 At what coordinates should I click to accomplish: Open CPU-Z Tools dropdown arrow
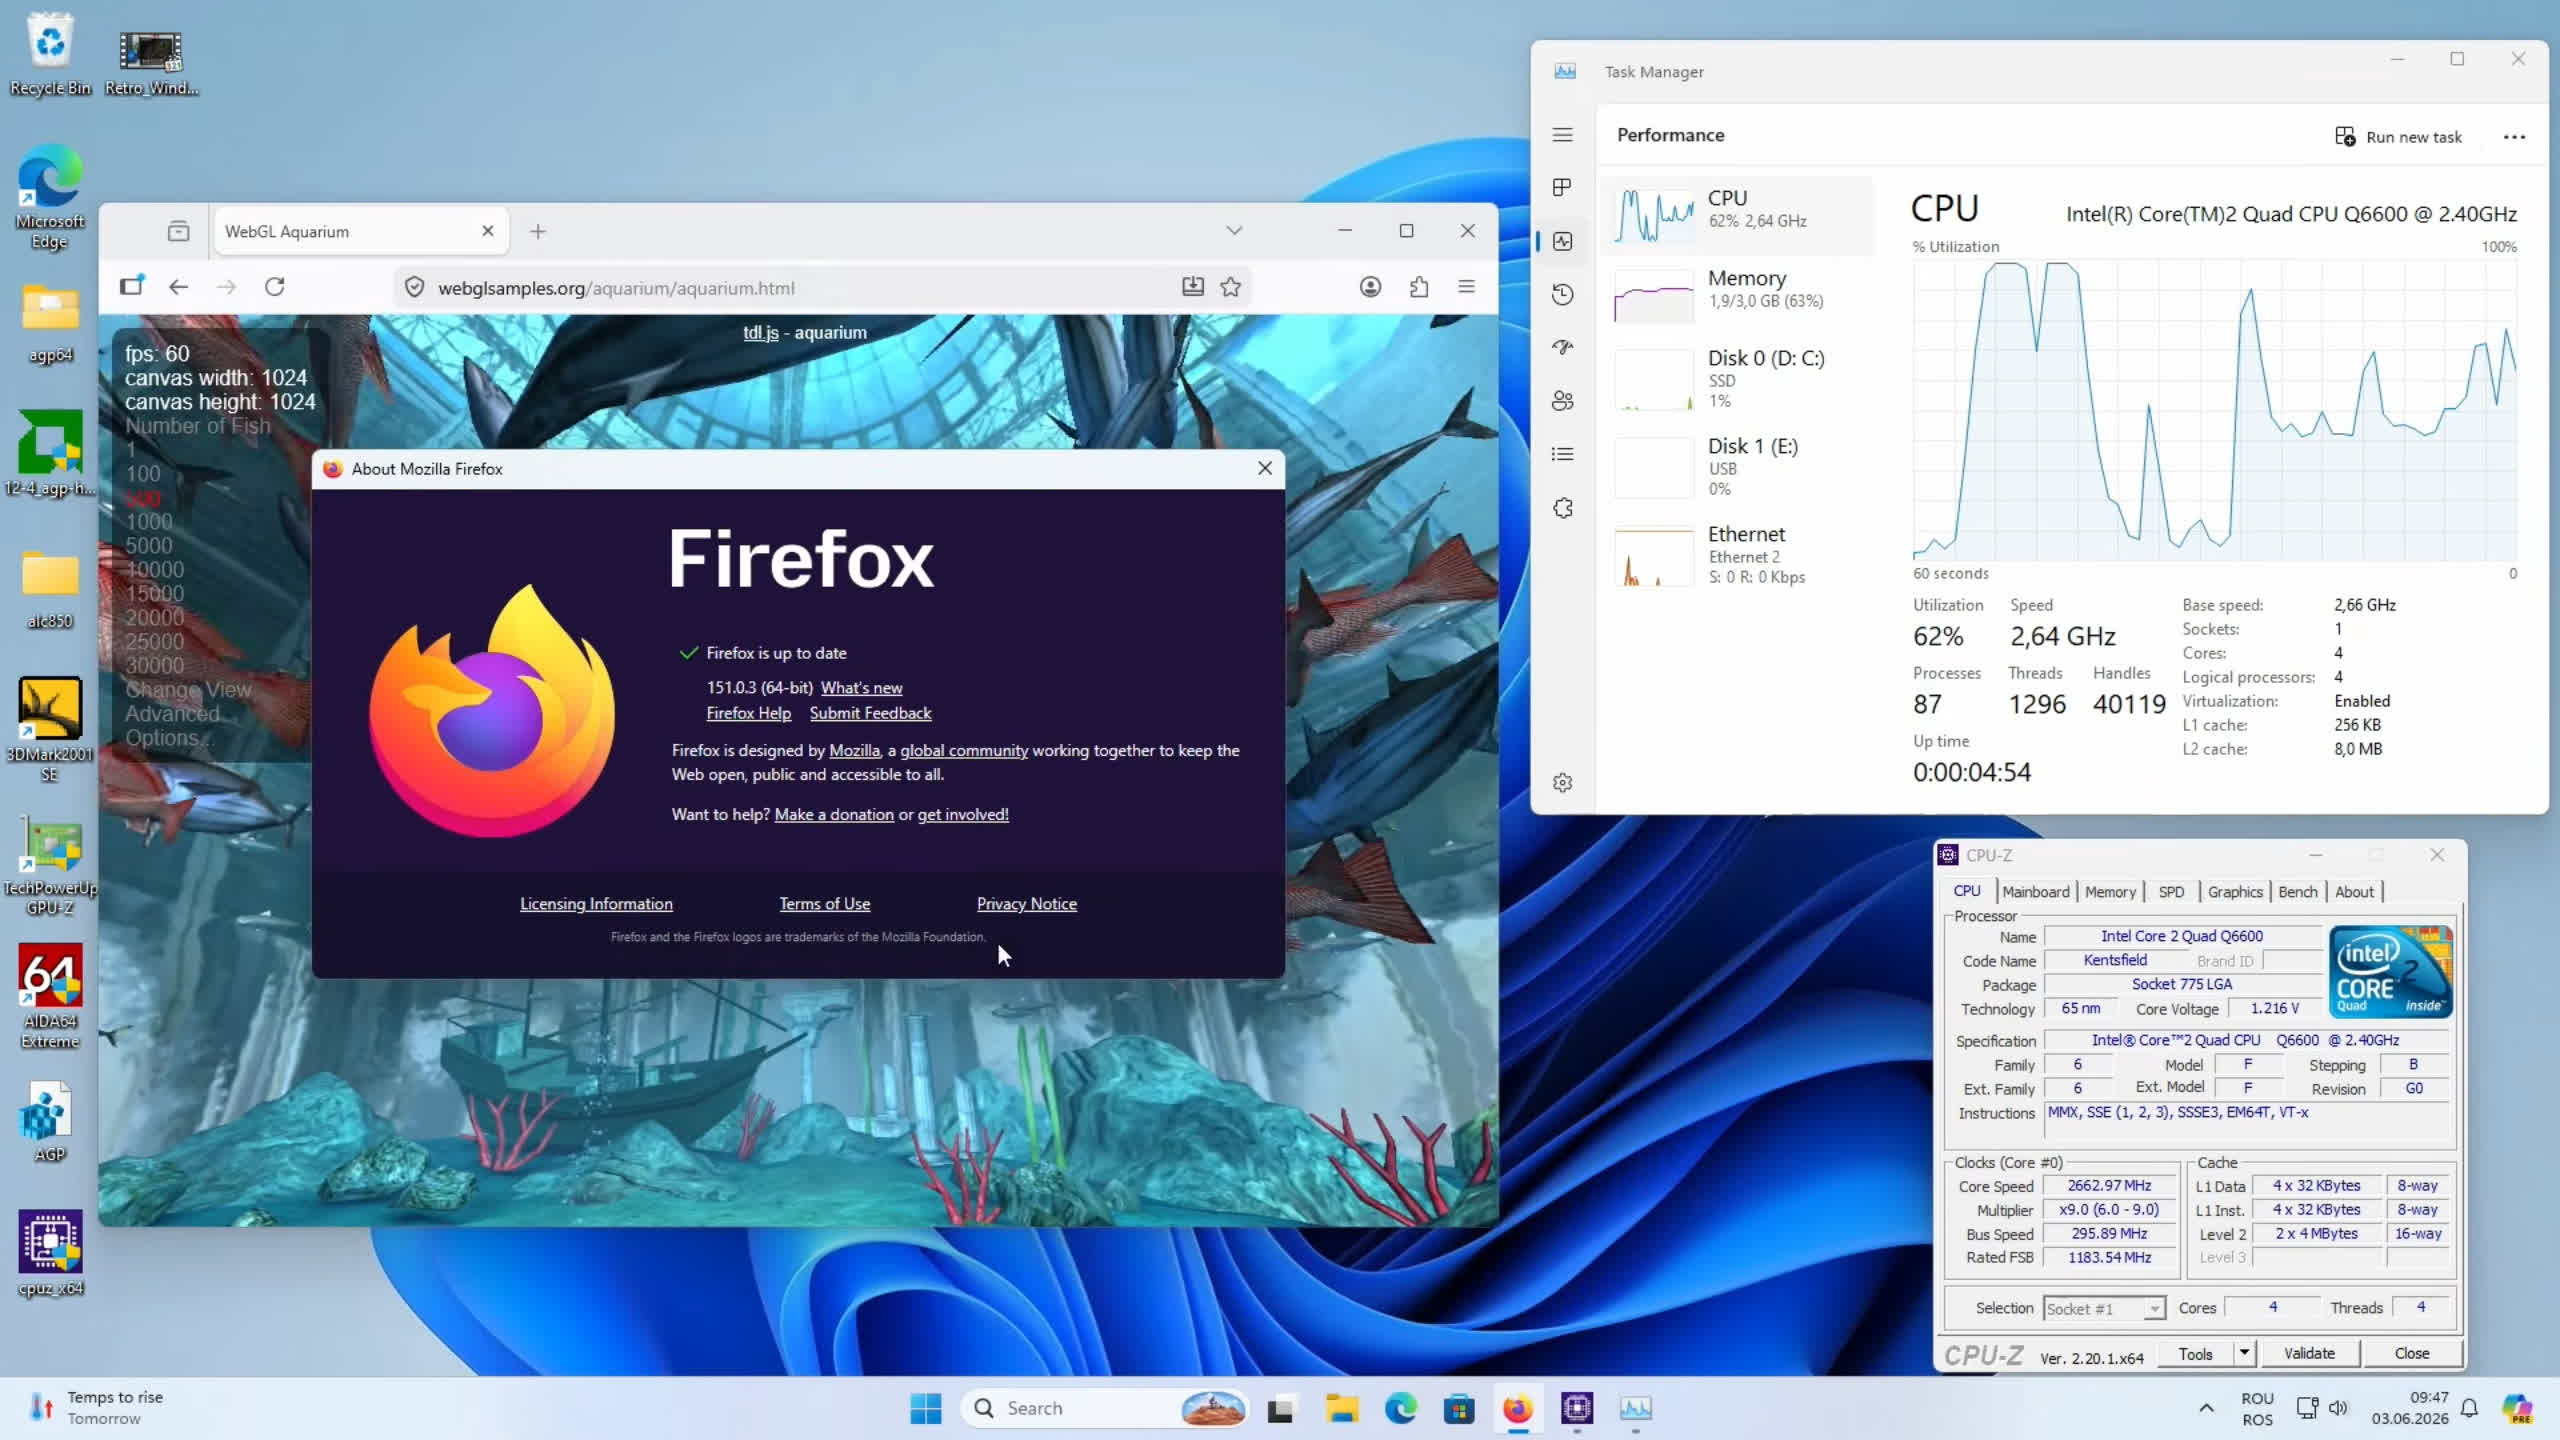tap(2245, 1353)
